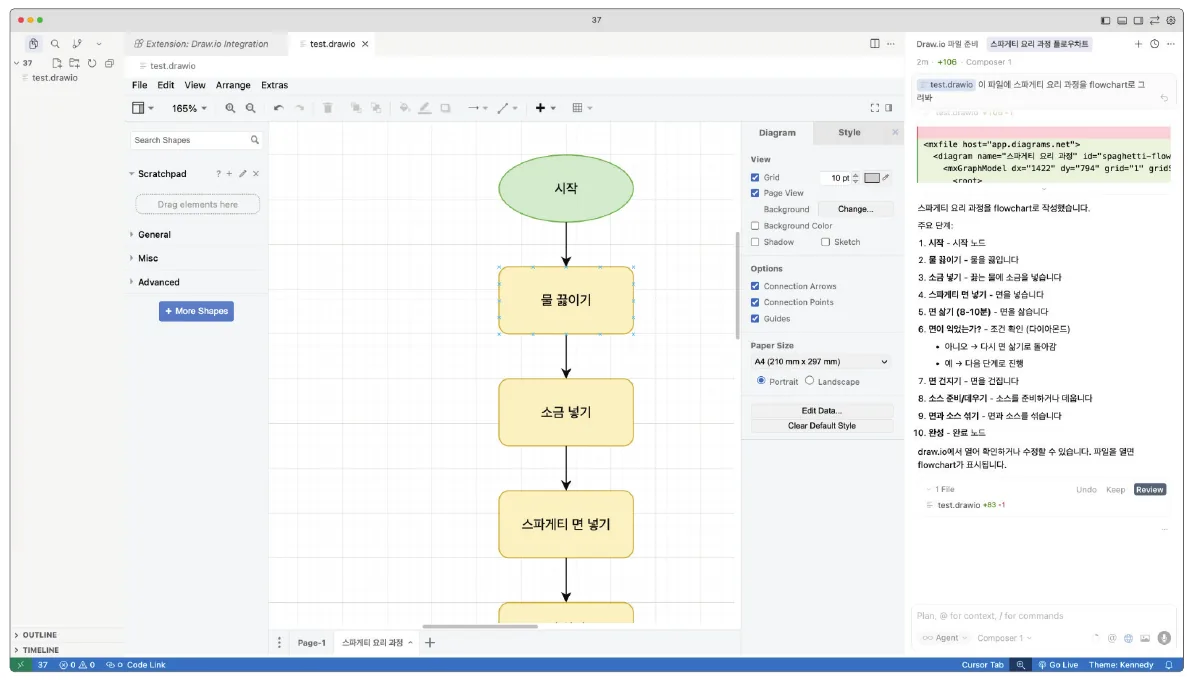Image resolution: width=1192 pixels, height=680 pixels.
Task: Edit the Scratchpad with pencil icon
Action: point(243,173)
